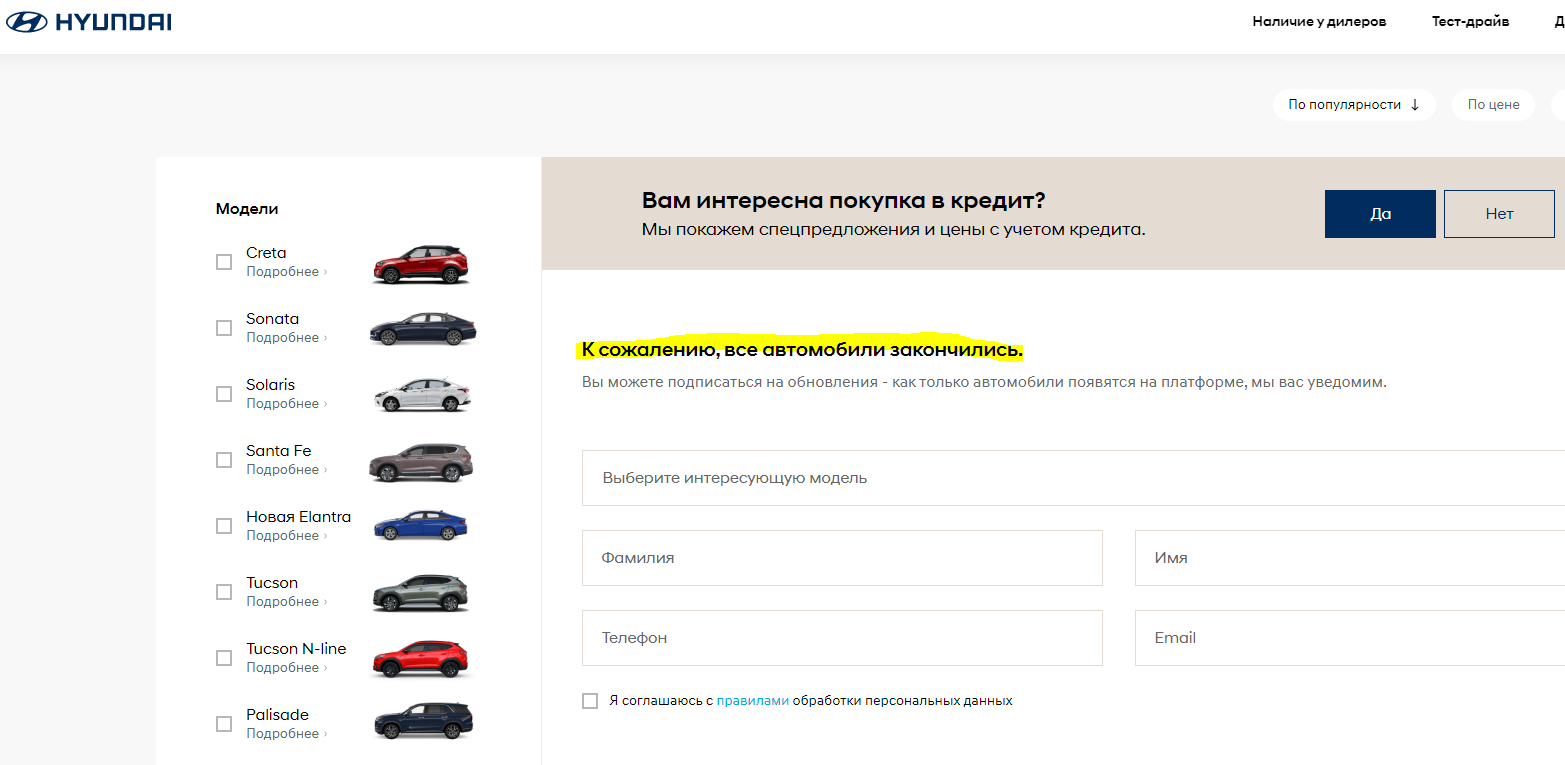Open the Наличие у дилеров menu
Image resolution: width=1565 pixels, height=765 pixels.
tap(1319, 21)
